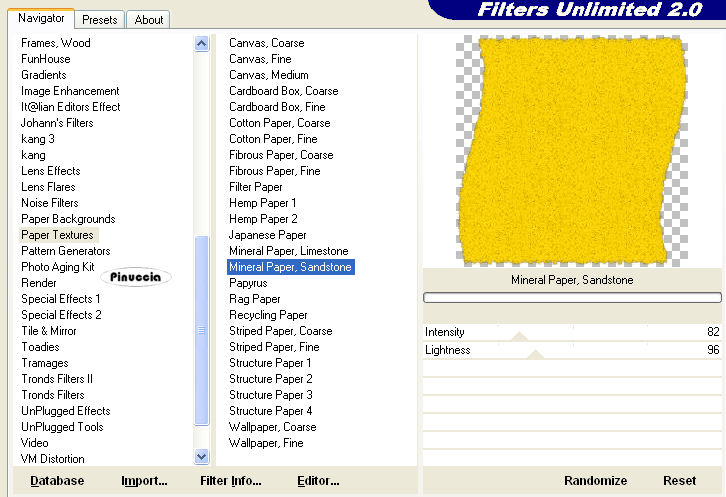The height and width of the screenshot is (497, 726).
Task: Click the Database button
Action: pos(57,481)
